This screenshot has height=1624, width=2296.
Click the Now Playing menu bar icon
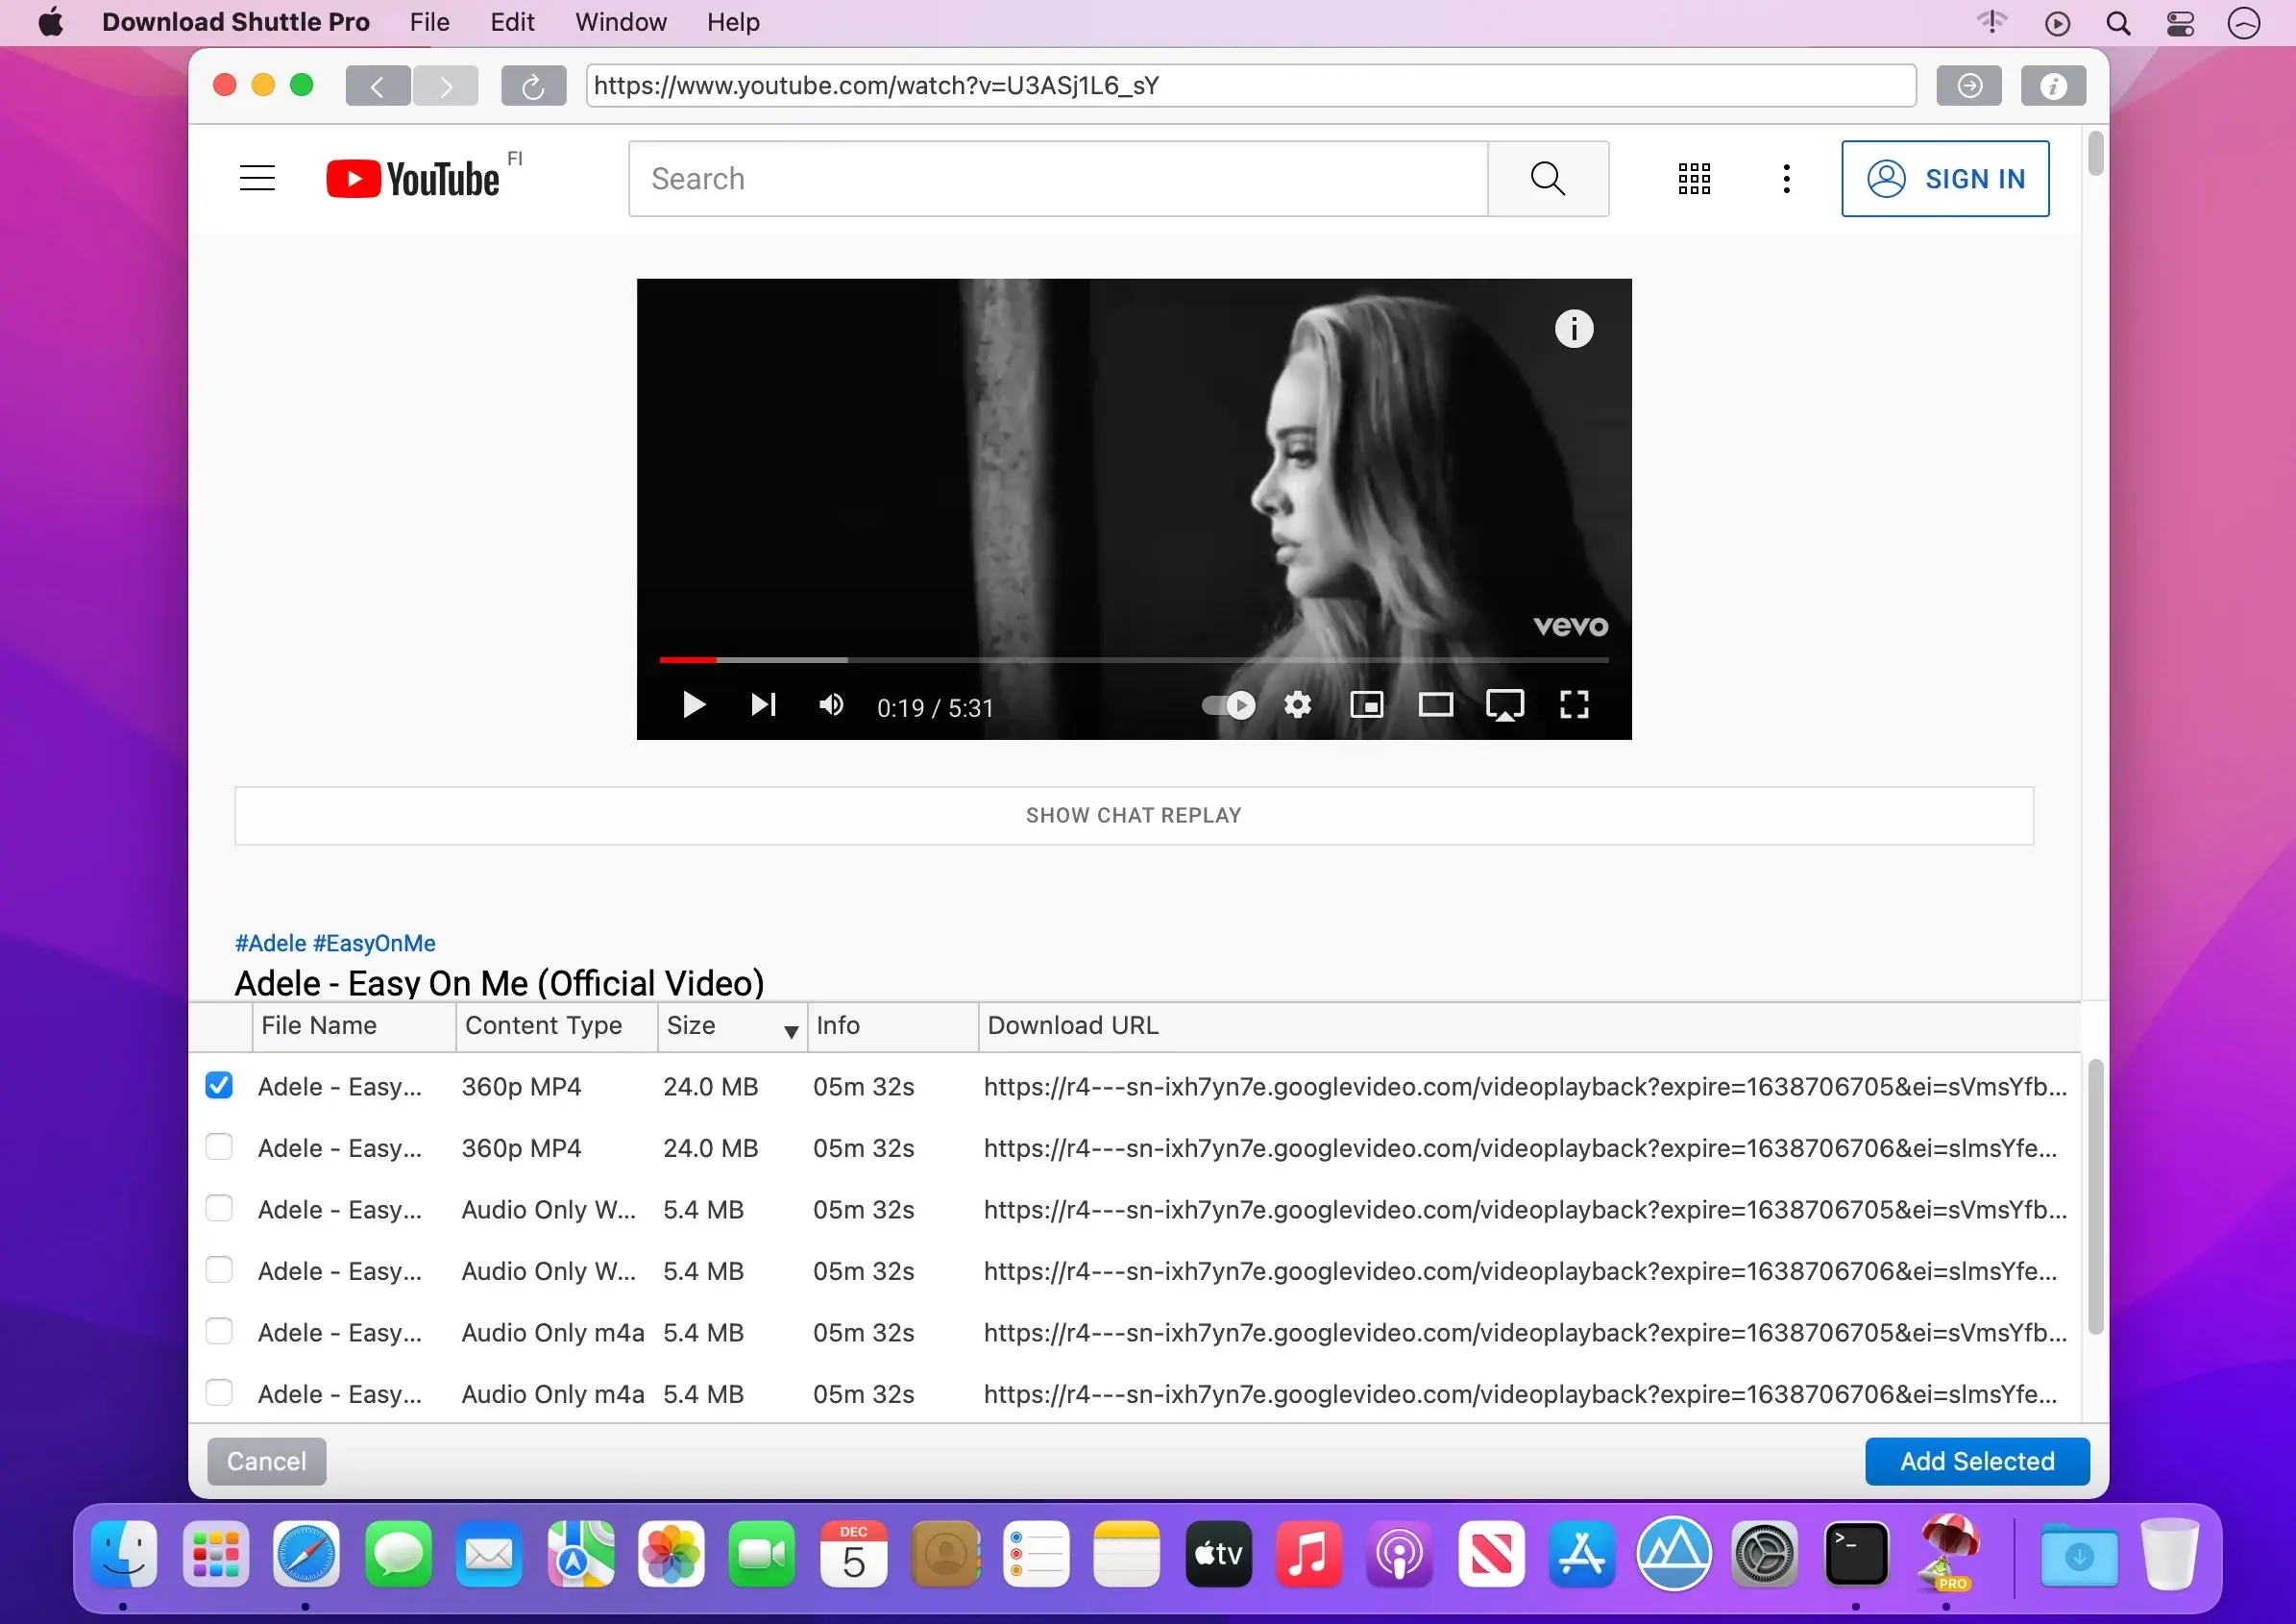point(2057,22)
